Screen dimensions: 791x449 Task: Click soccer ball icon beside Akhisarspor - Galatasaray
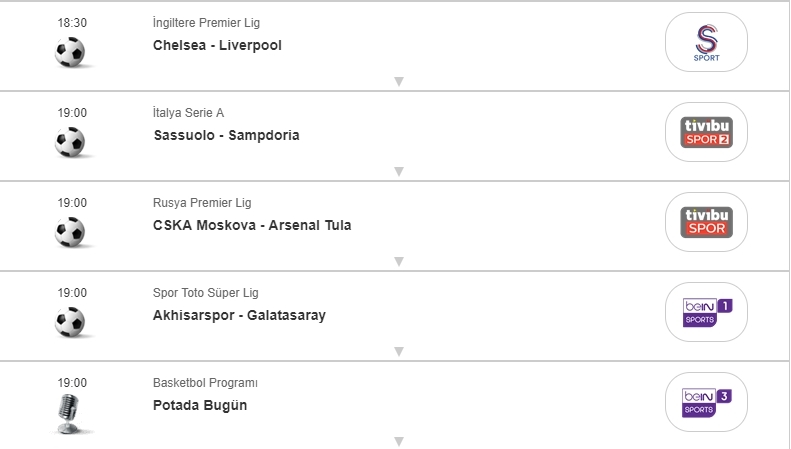[71, 322]
